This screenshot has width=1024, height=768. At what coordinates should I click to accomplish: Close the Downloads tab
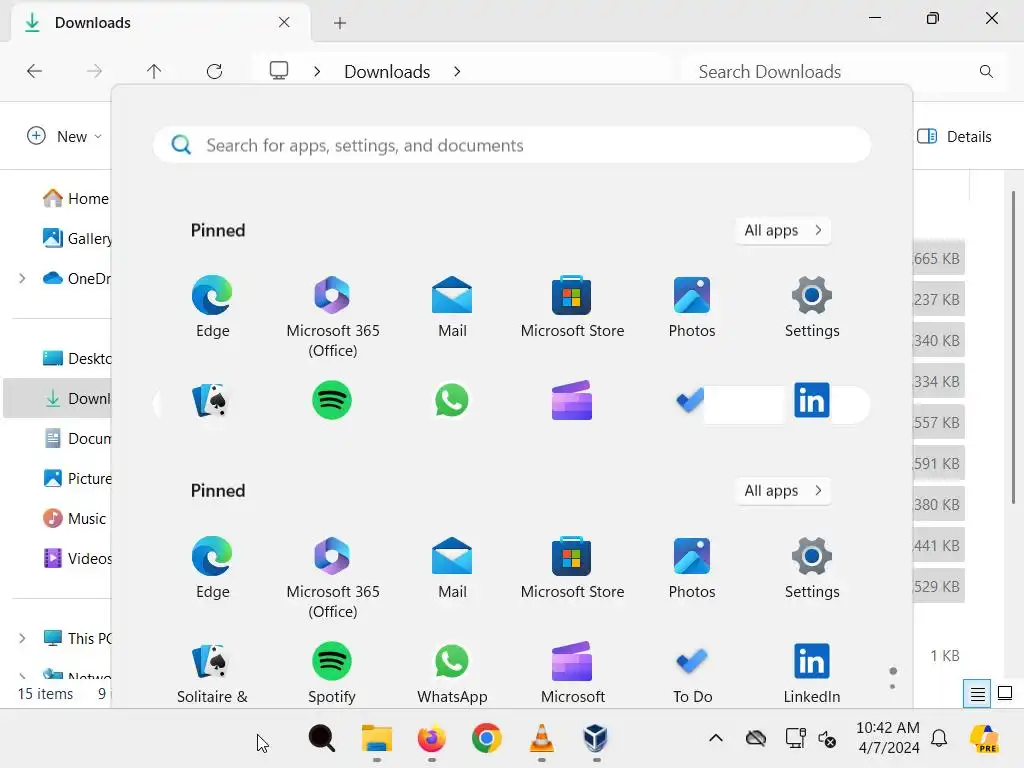pyautogui.click(x=284, y=22)
